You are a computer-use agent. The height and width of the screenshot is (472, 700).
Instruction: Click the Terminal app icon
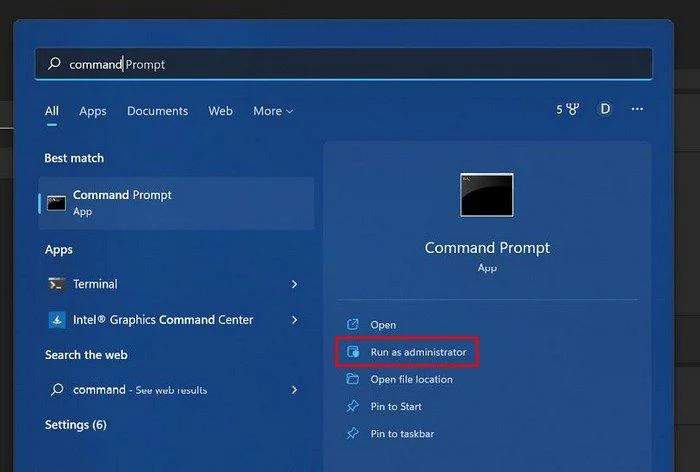click(x=57, y=284)
